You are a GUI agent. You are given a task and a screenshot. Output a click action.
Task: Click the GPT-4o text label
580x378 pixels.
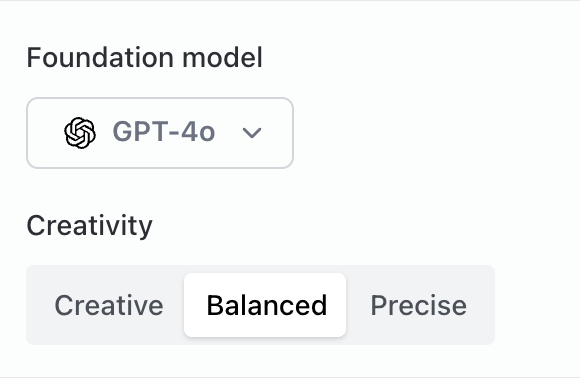tap(163, 132)
